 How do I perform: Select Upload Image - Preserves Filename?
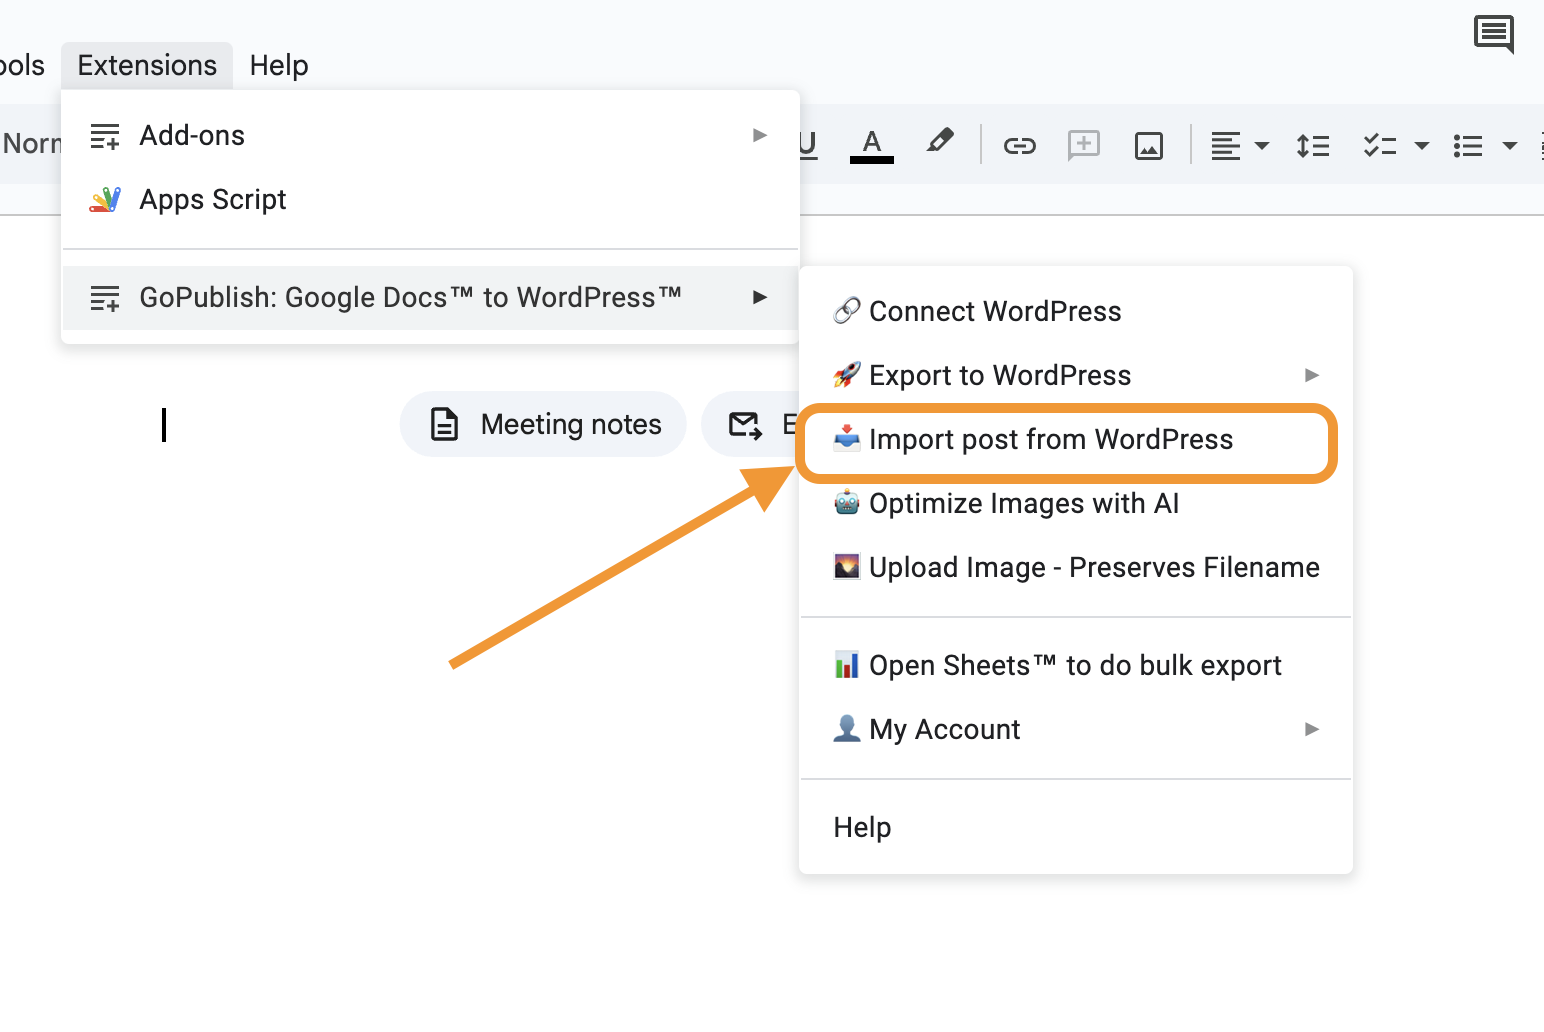[1076, 568]
